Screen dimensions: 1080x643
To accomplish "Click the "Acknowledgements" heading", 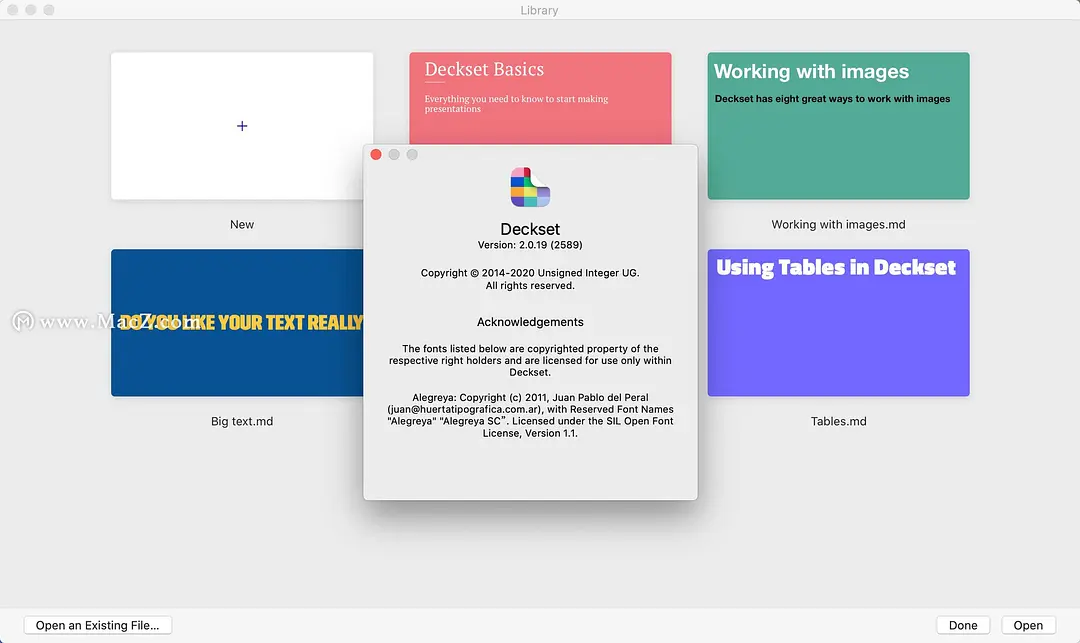I will (530, 322).
